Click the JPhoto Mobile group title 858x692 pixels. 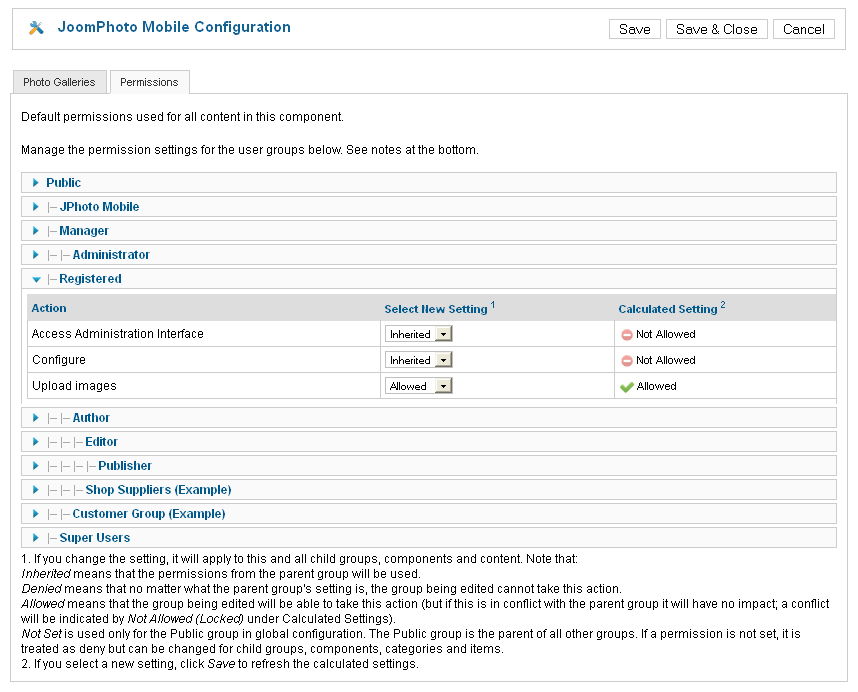click(99, 207)
